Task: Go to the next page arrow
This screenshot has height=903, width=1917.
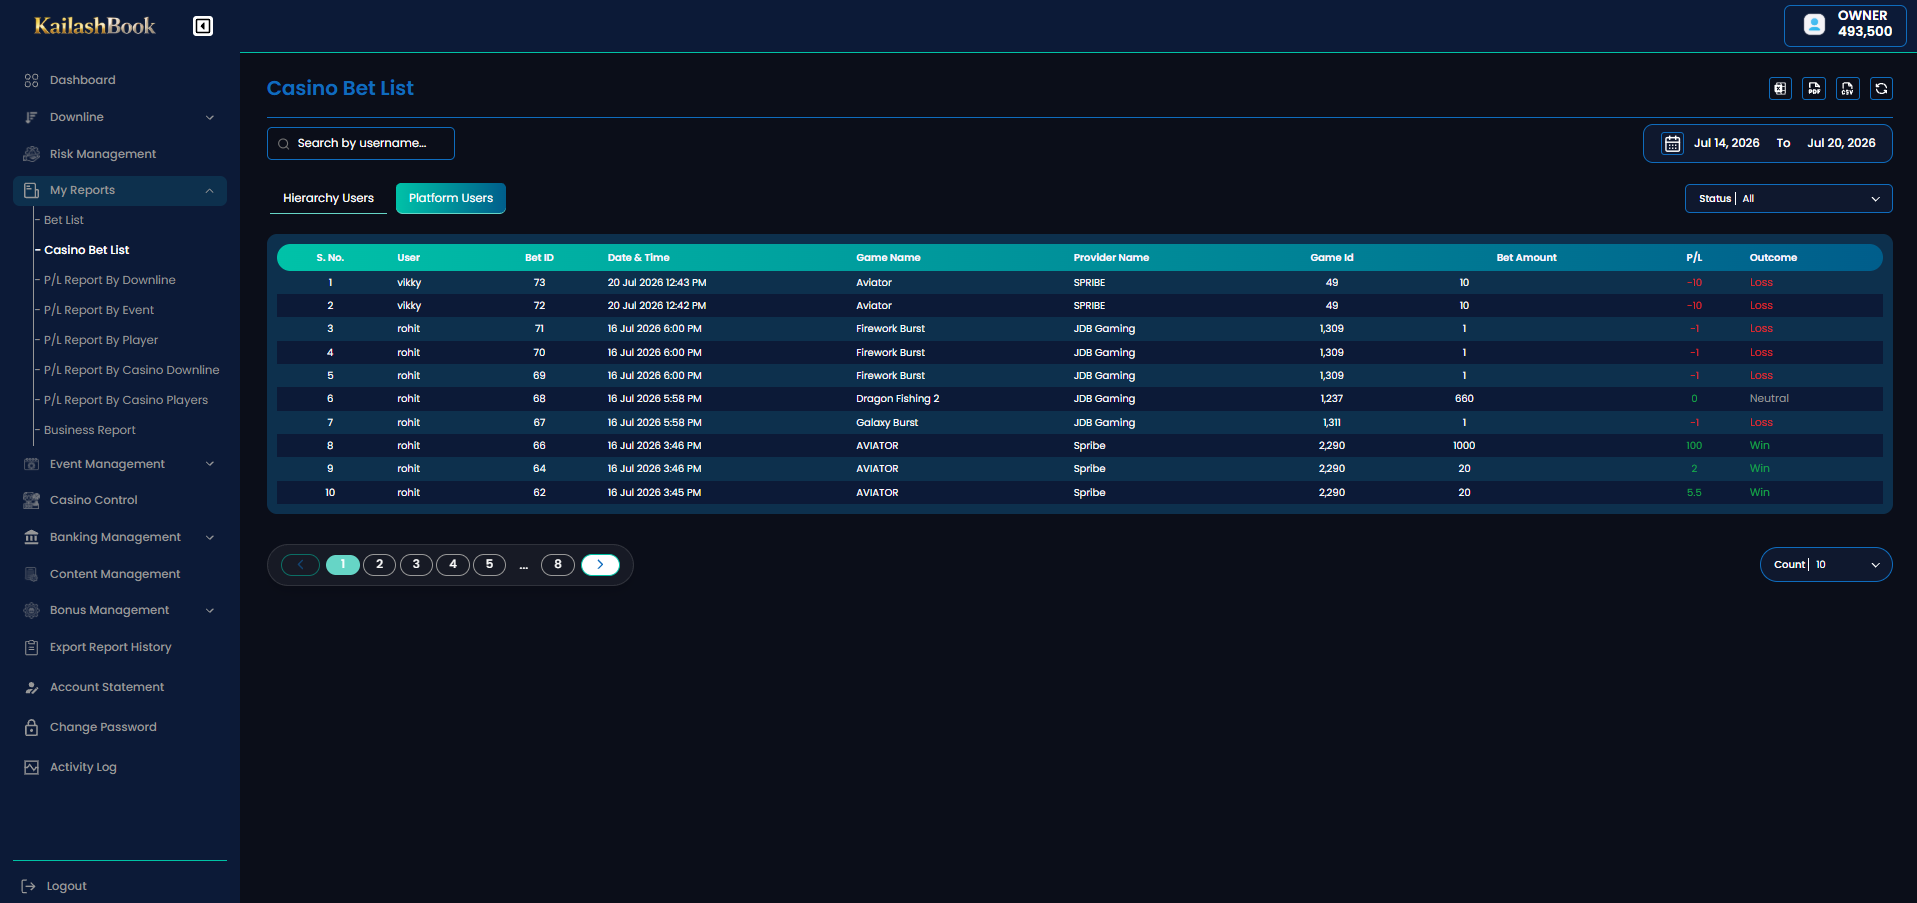Action: (x=600, y=565)
